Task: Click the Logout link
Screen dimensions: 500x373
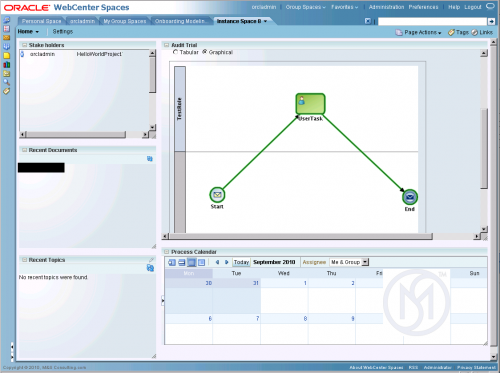Action: 473,7
